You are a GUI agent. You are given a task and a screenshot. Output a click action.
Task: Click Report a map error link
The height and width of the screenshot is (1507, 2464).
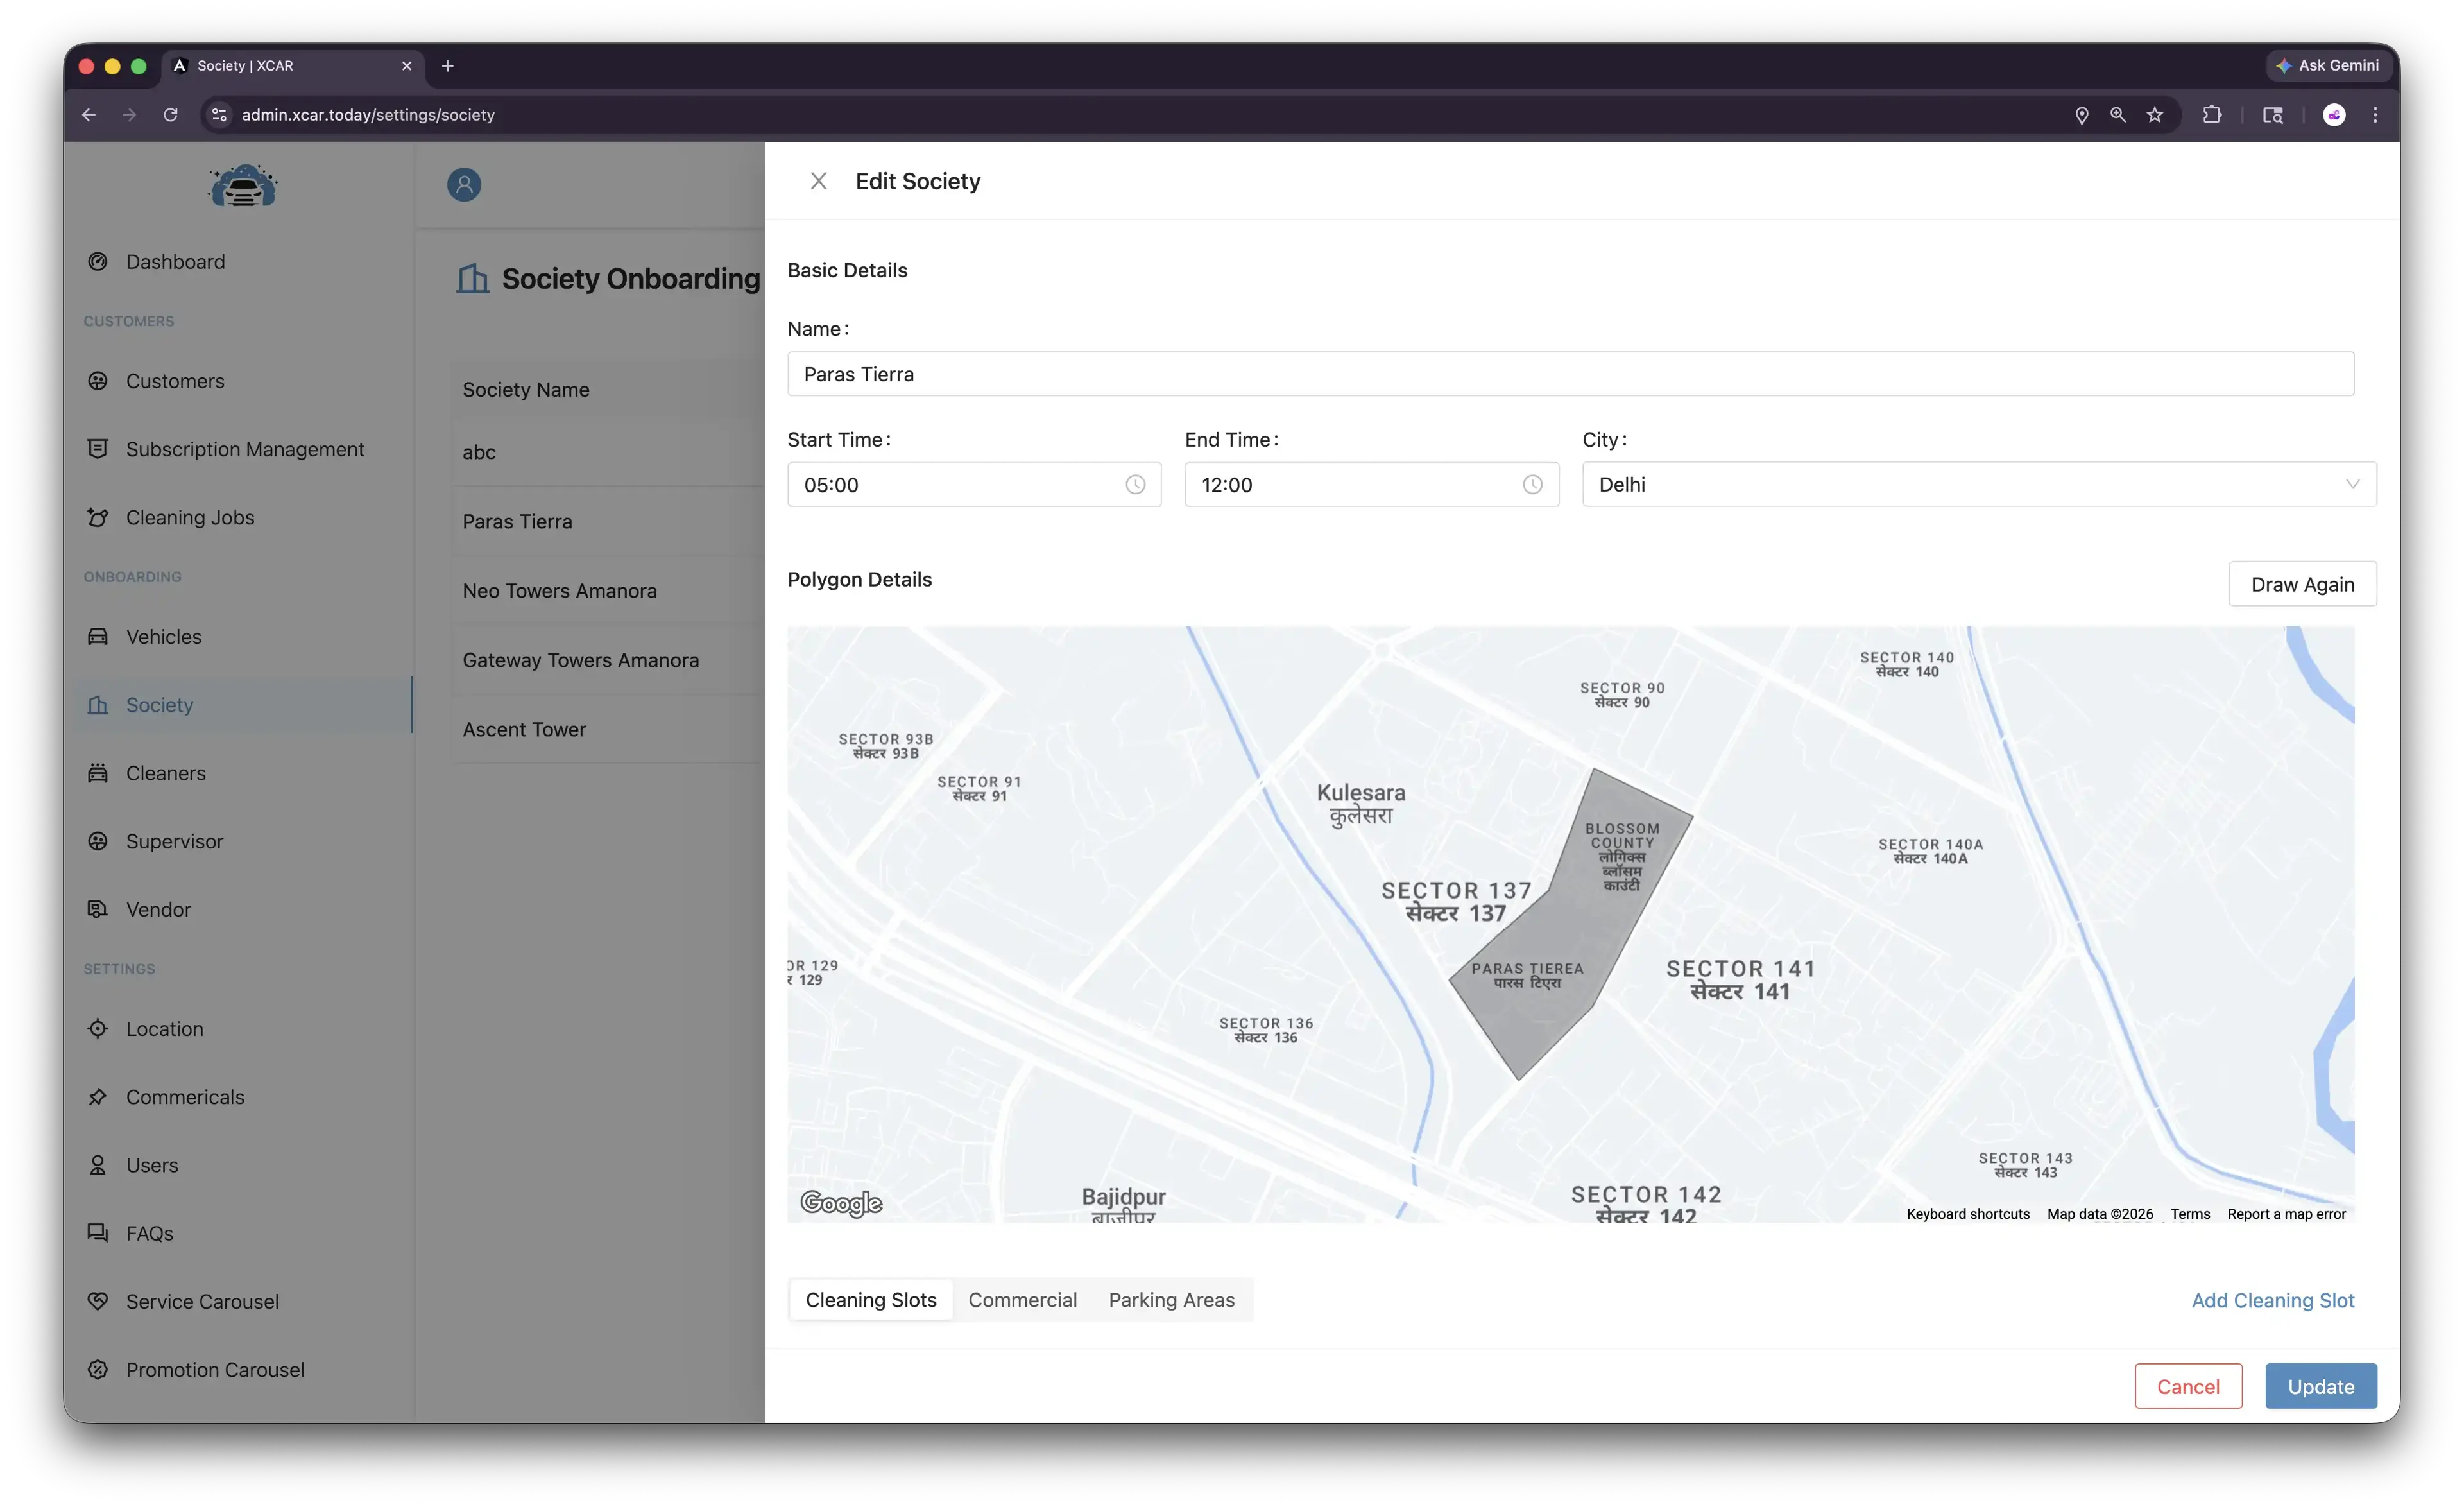pyautogui.click(x=2286, y=1214)
